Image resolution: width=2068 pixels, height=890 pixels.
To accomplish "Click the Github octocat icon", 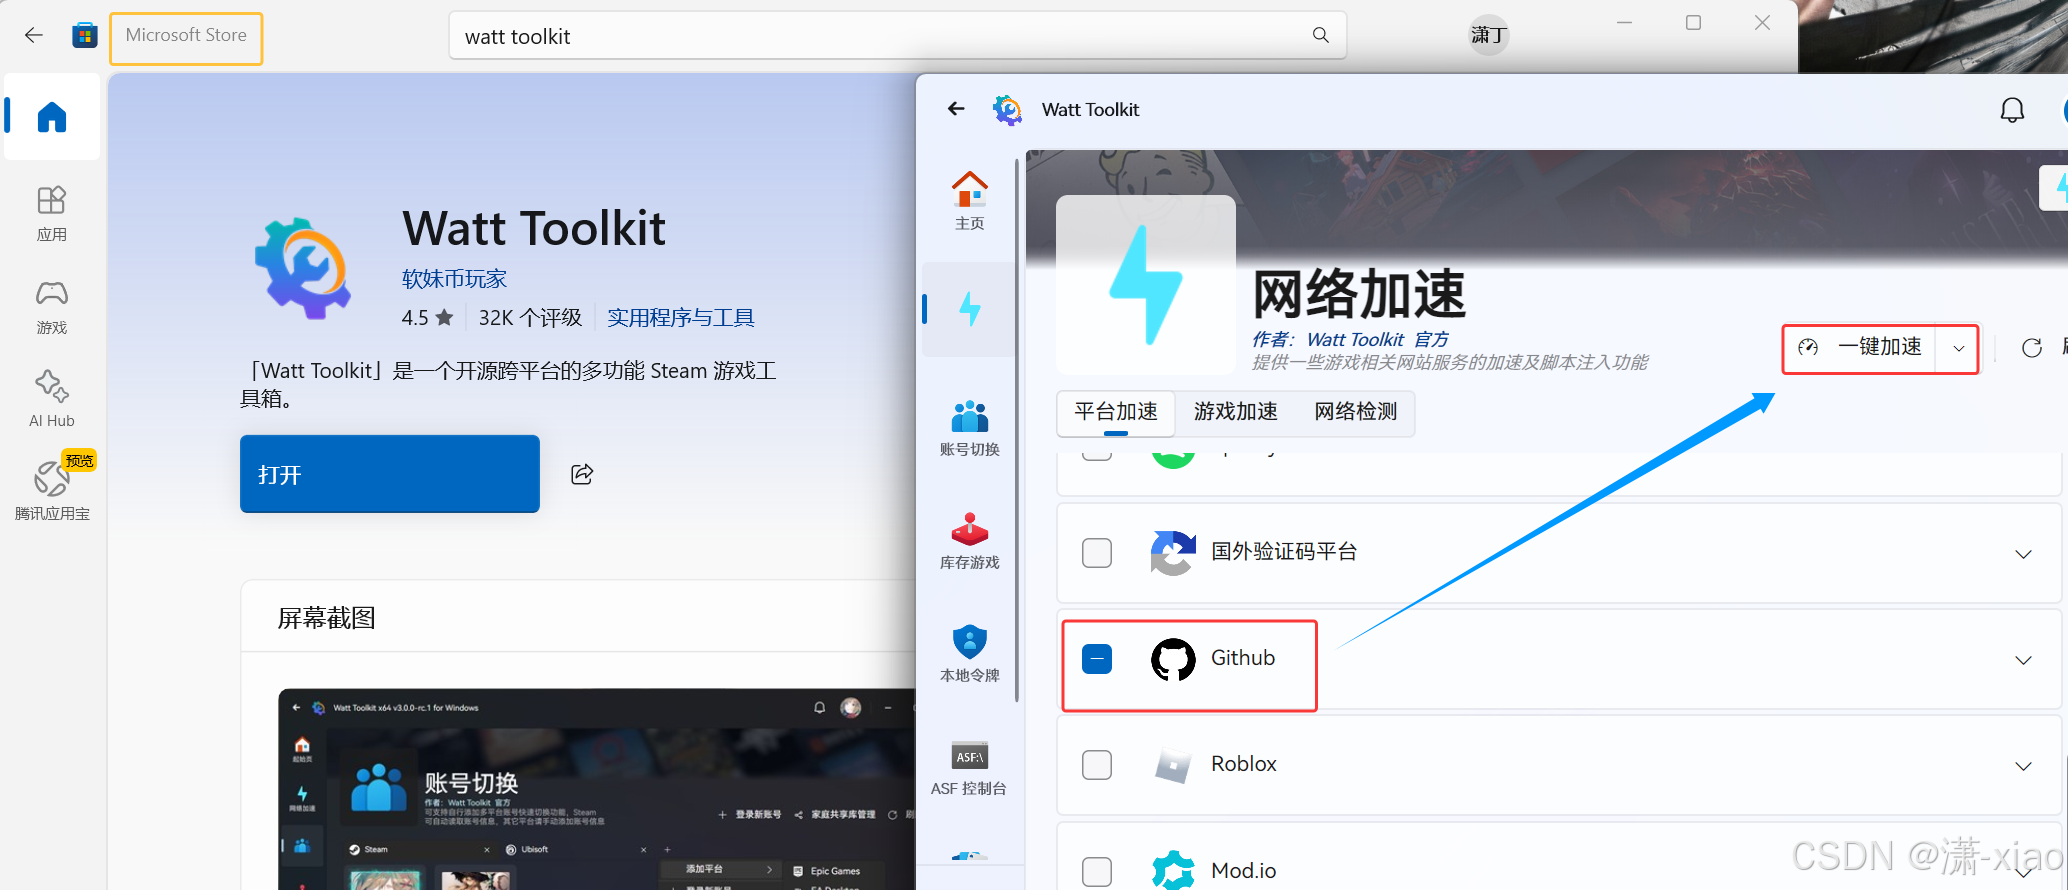I will click(x=1173, y=659).
